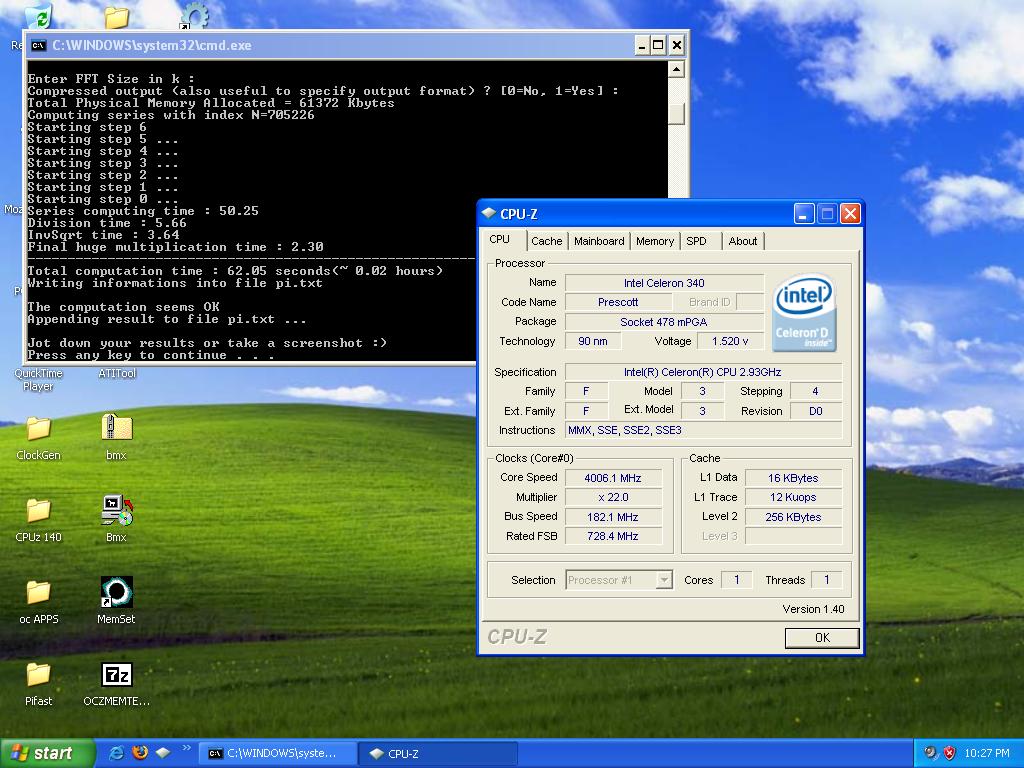Click Instructions value 'MMX, SSE, SSE2, SSE3'
1024x768 pixels.
703,430
